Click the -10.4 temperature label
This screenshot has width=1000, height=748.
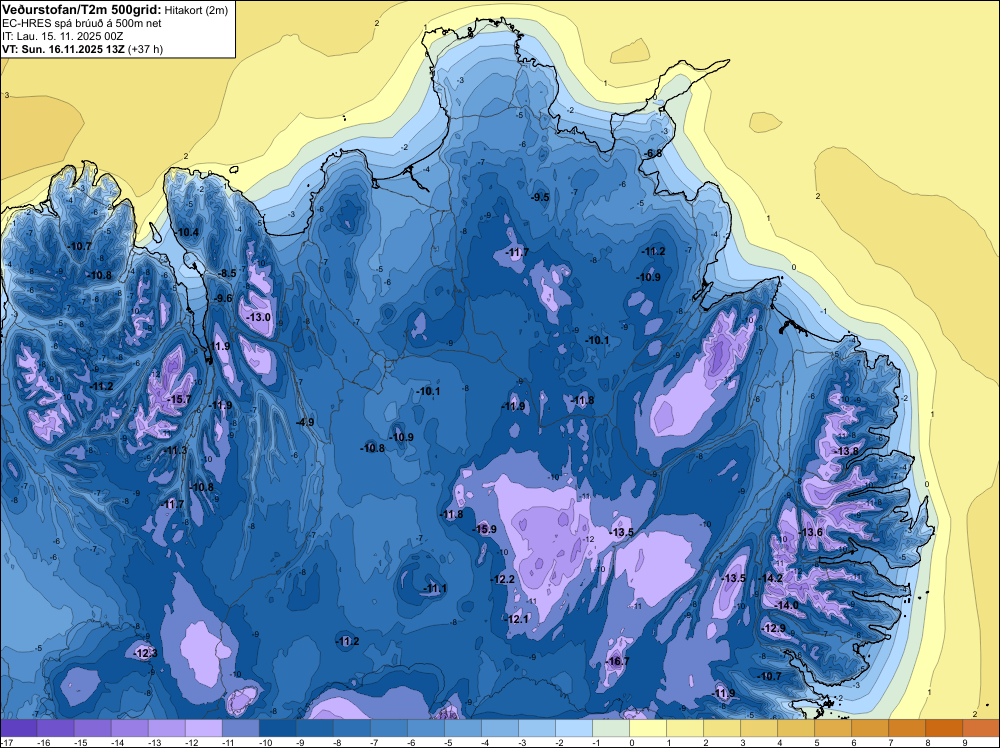point(187,232)
